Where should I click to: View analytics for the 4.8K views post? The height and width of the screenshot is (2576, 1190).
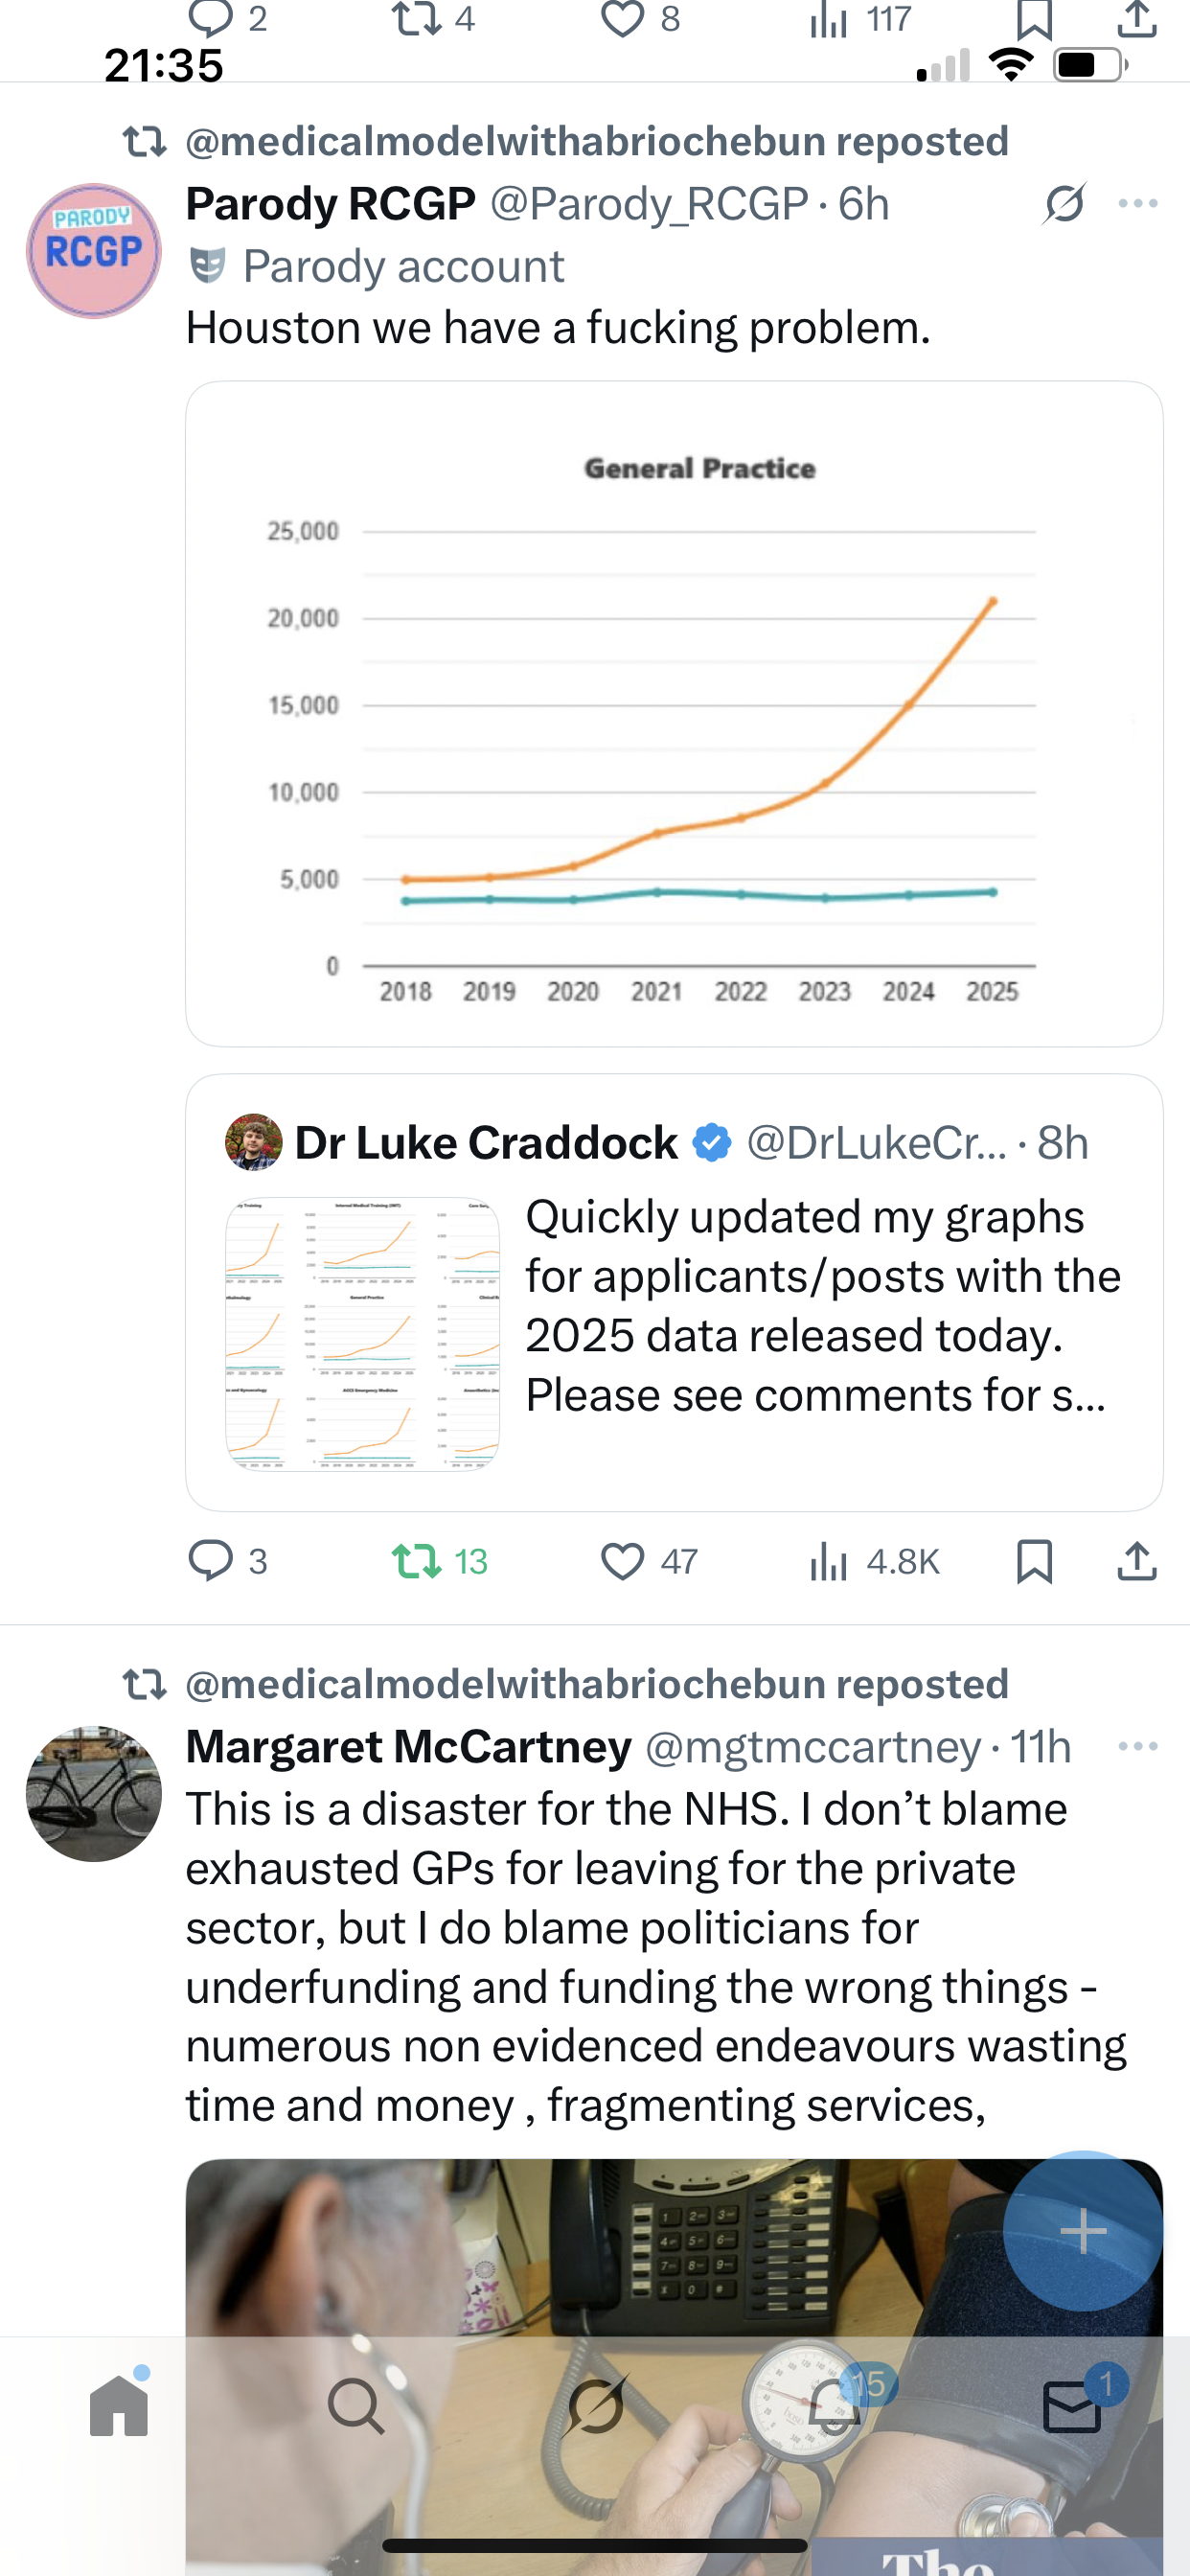[829, 1561]
